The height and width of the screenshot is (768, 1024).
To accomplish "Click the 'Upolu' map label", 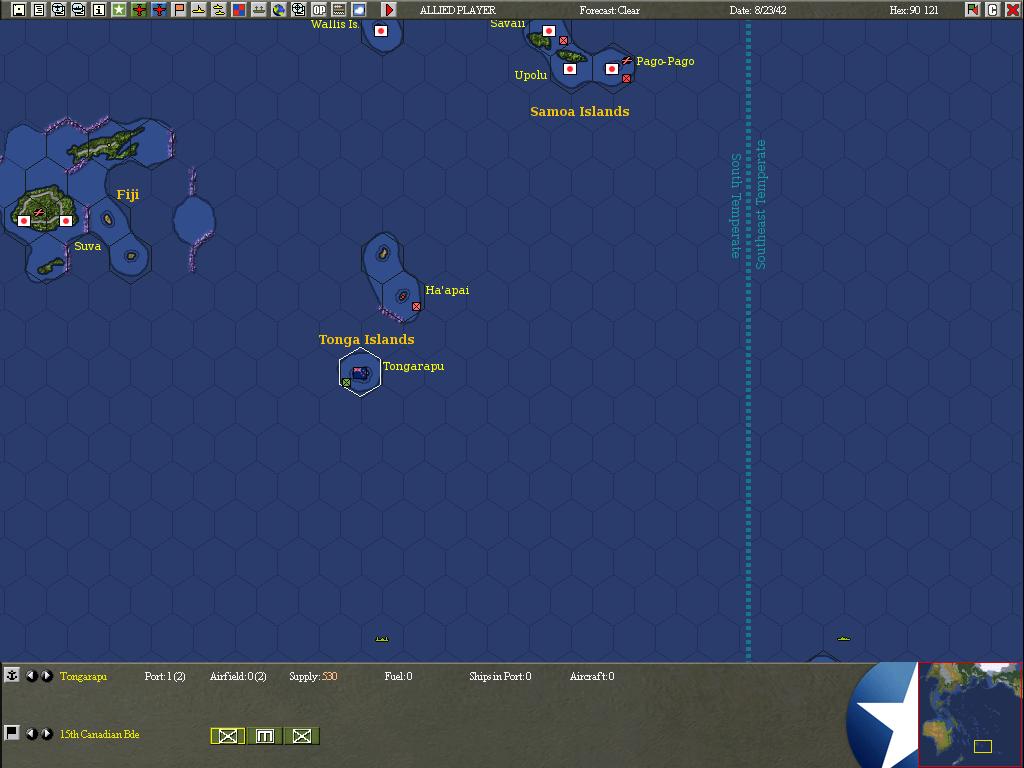I will [530, 75].
